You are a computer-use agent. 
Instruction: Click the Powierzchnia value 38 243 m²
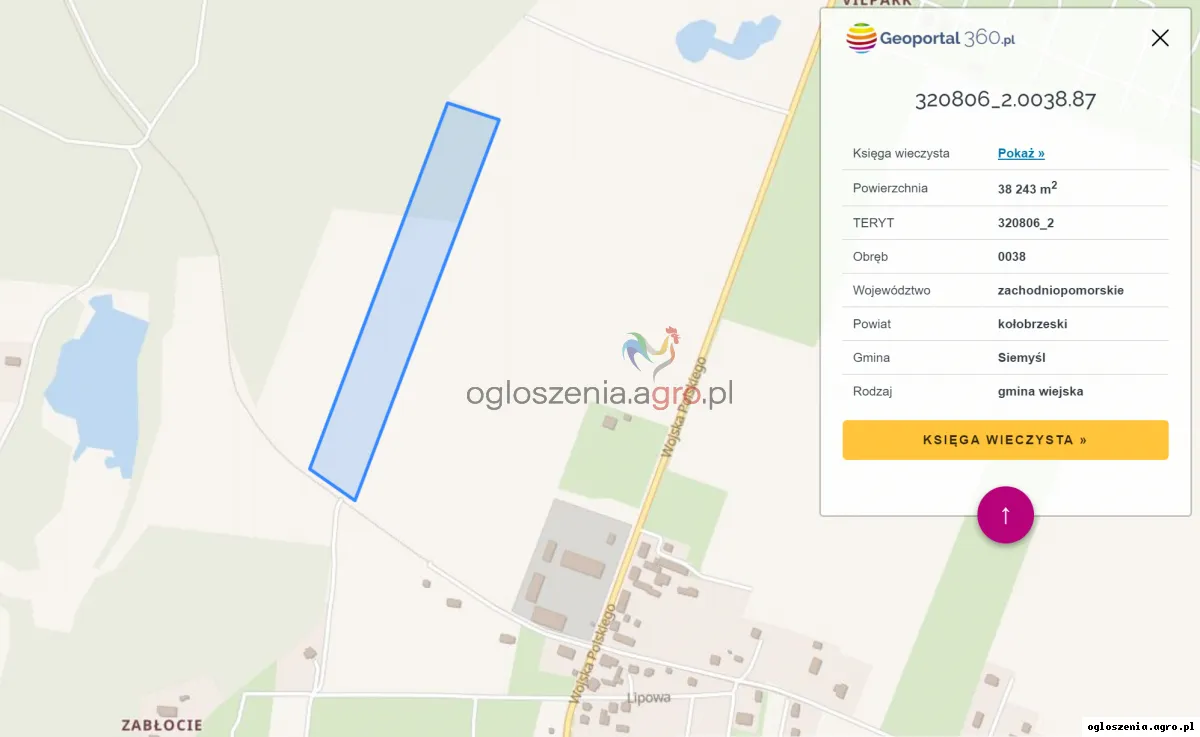point(1028,188)
